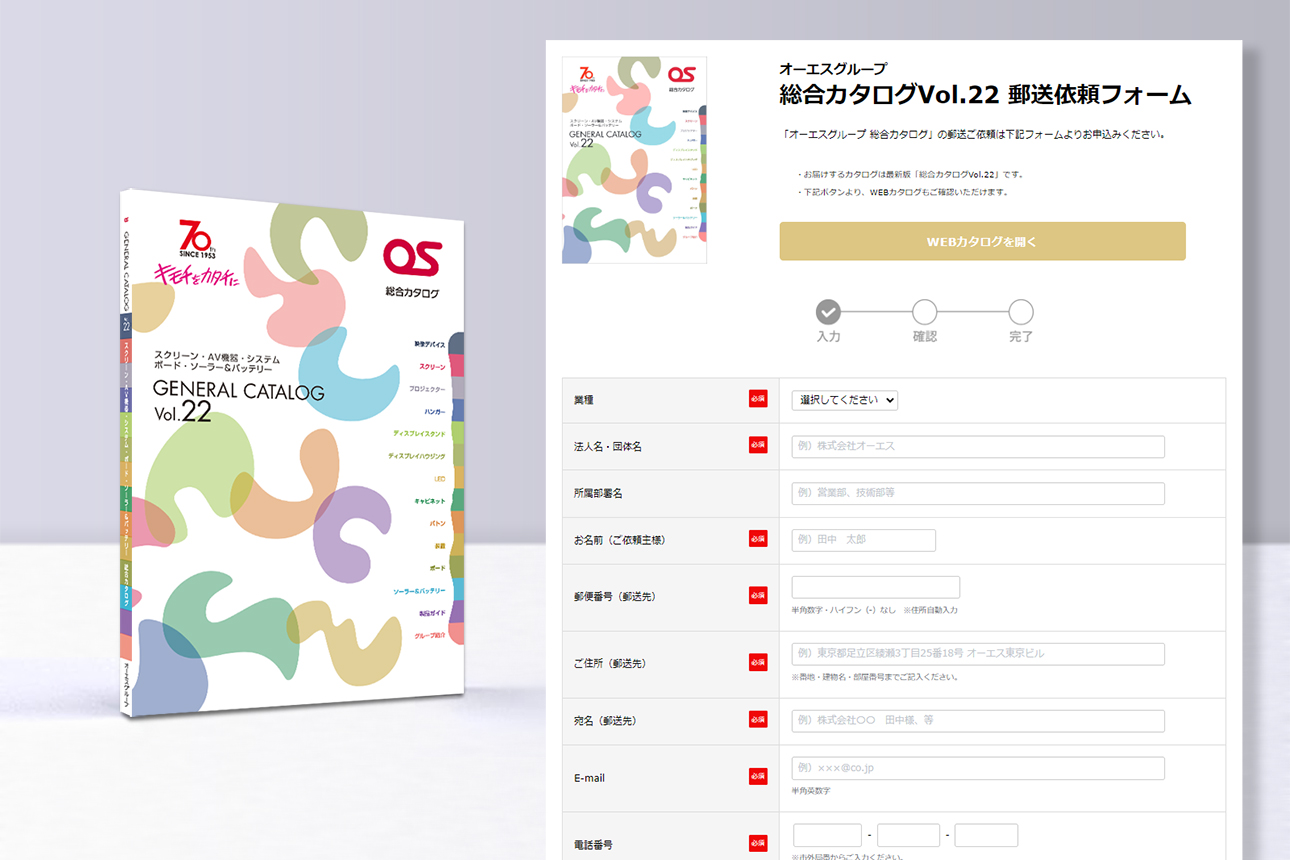
Task: Click the heading 総合カタログVol.22 郵送依頼フォーム
Action: click(x=985, y=95)
